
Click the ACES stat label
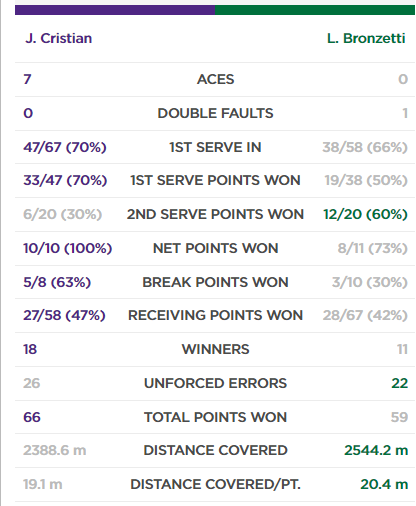click(x=215, y=79)
